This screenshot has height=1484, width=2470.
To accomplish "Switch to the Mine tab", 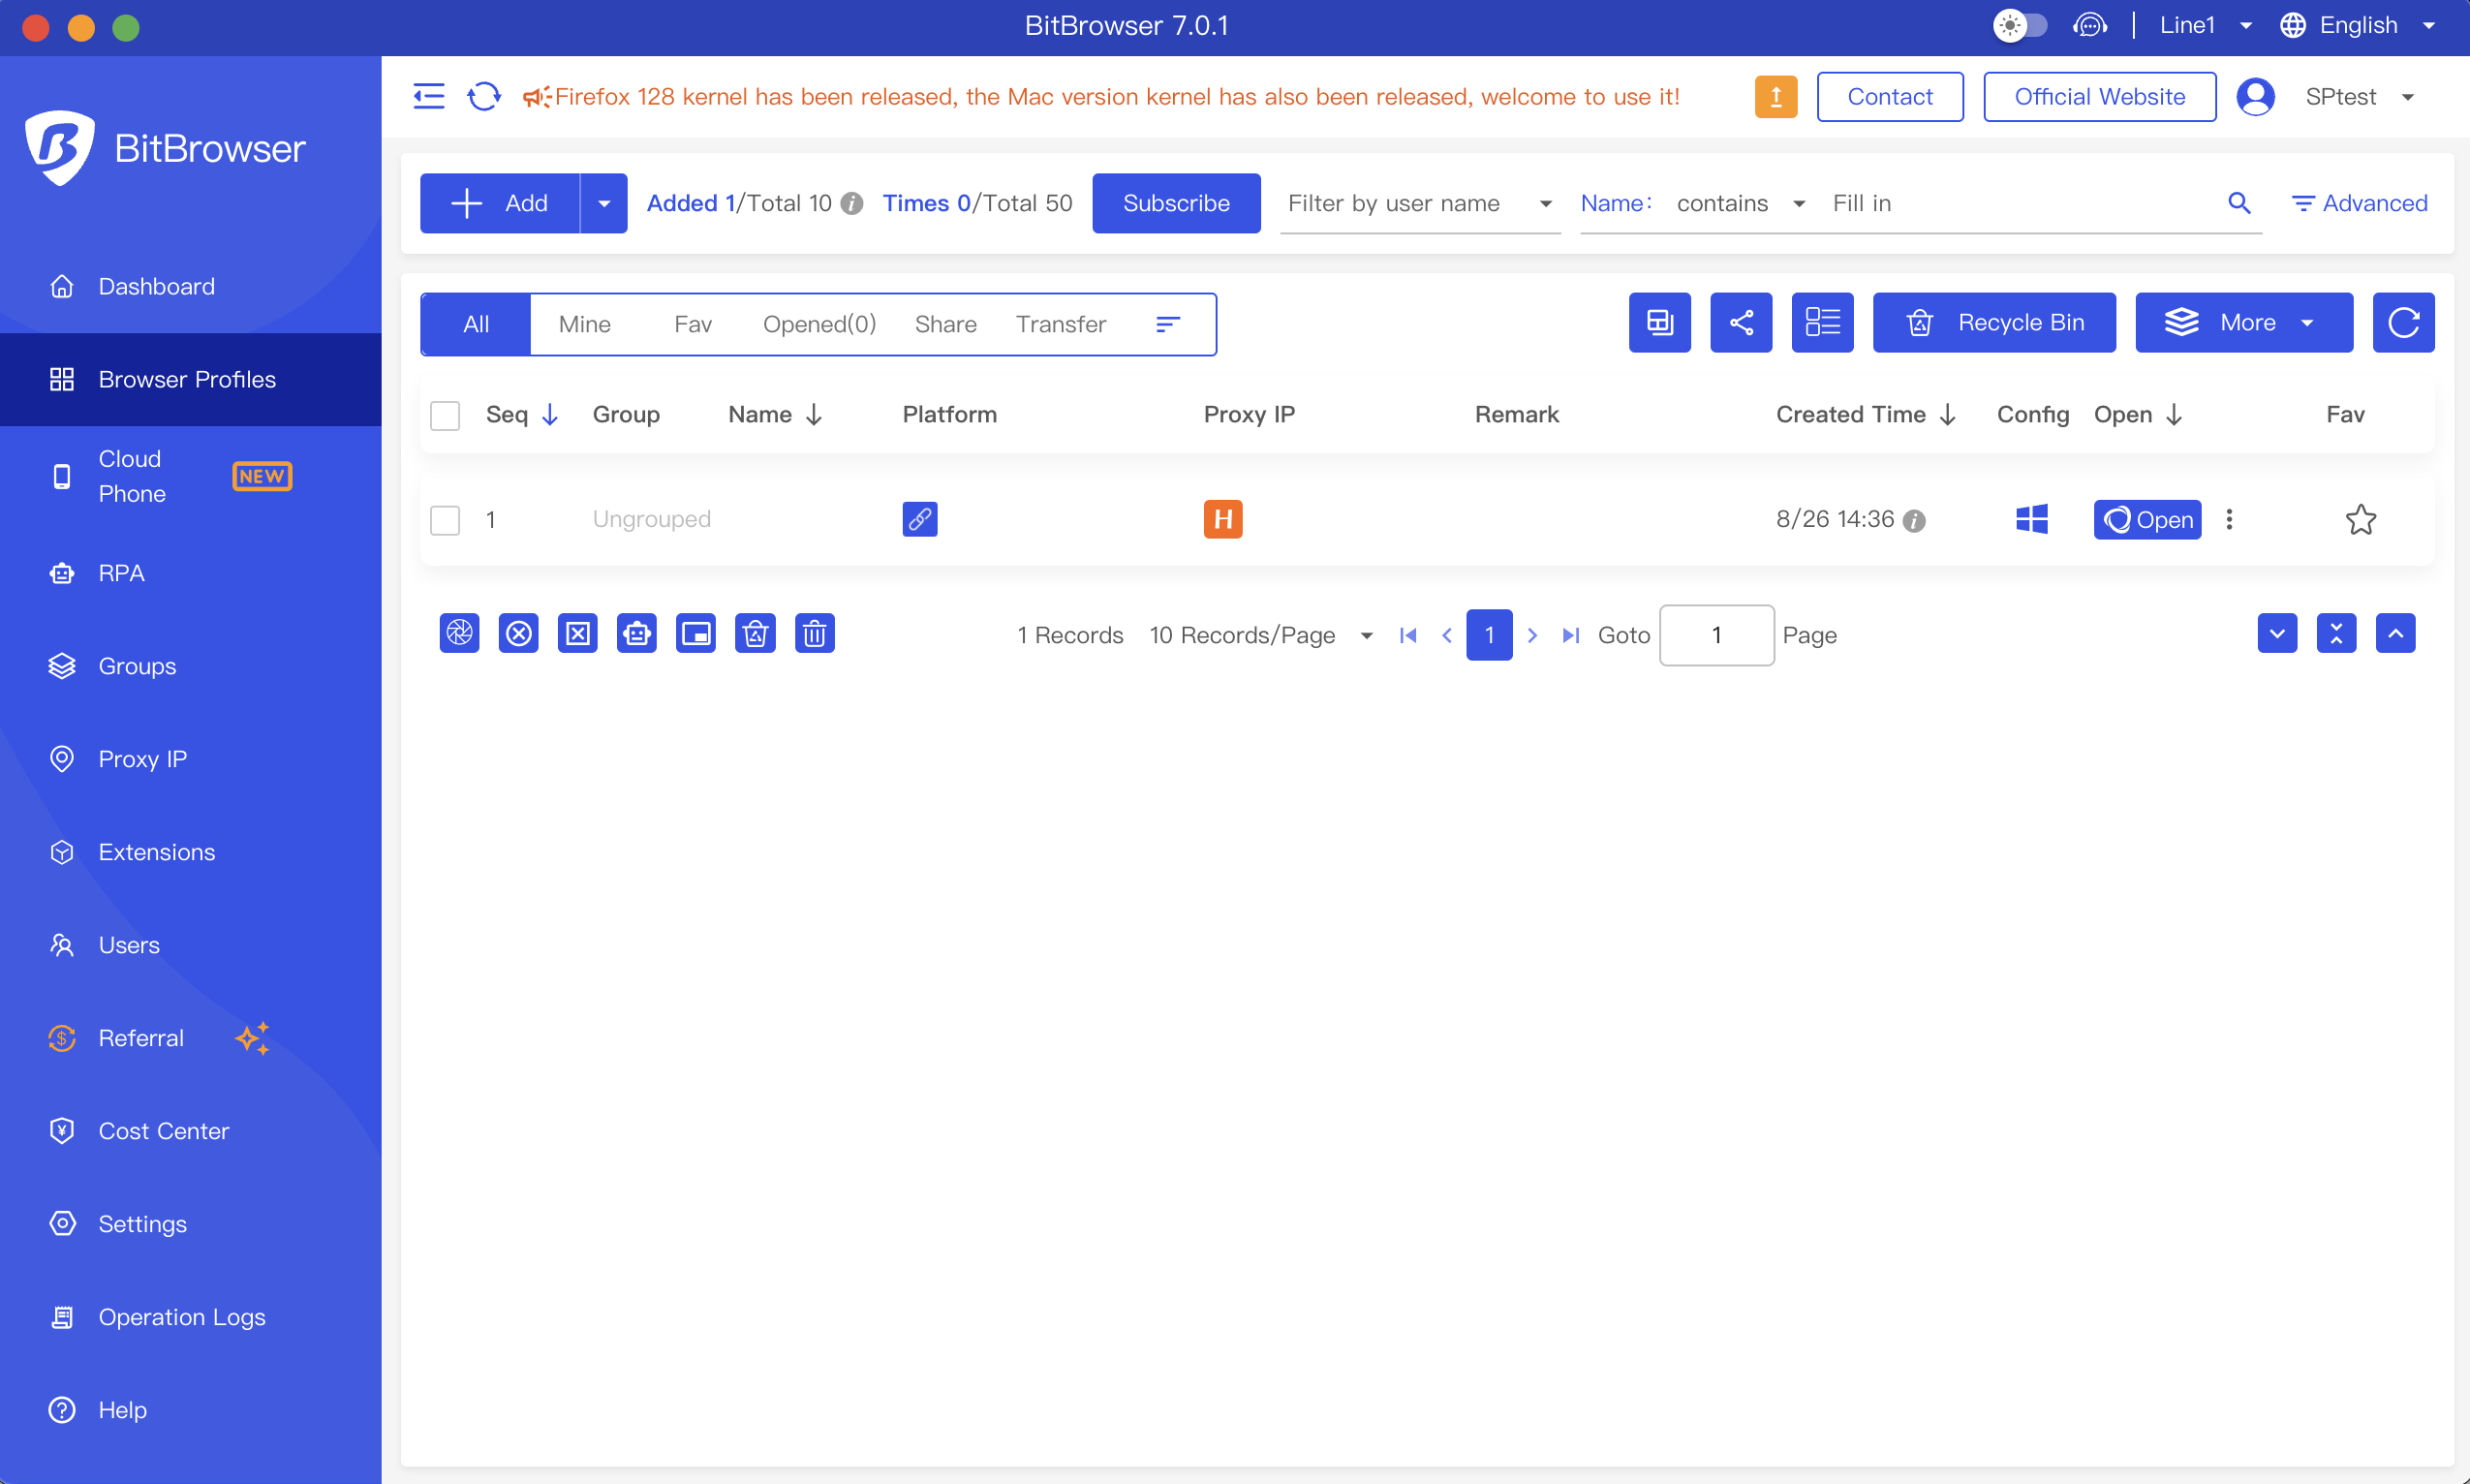I will (x=586, y=323).
